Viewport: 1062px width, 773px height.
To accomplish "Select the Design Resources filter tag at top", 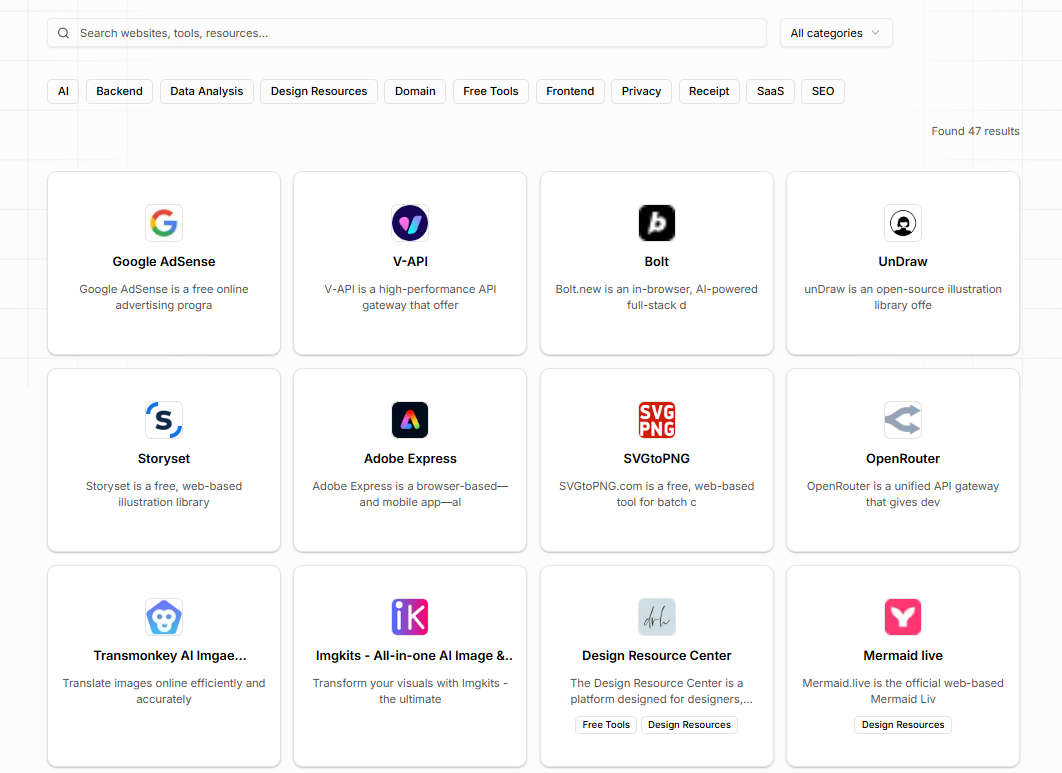I will click(x=319, y=91).
